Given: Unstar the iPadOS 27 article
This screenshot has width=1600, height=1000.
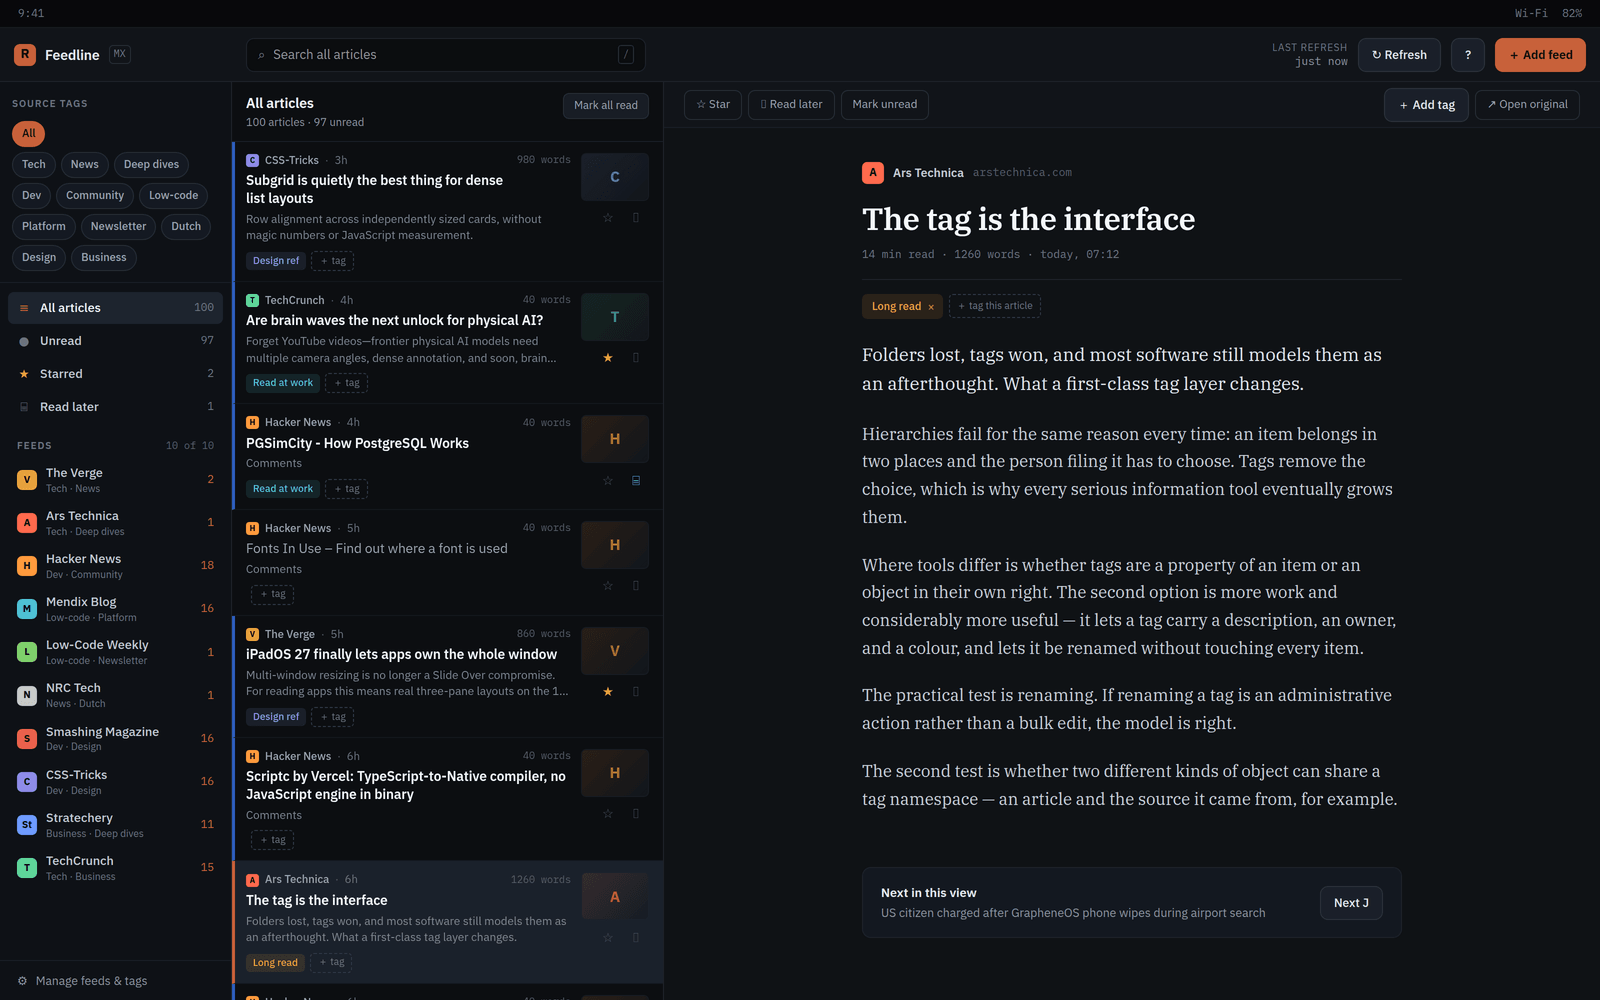Looking at the screenshot, I should point(607,692).
